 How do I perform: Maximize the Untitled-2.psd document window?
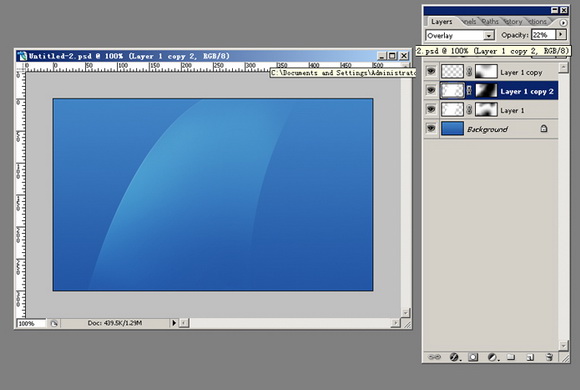392,56
